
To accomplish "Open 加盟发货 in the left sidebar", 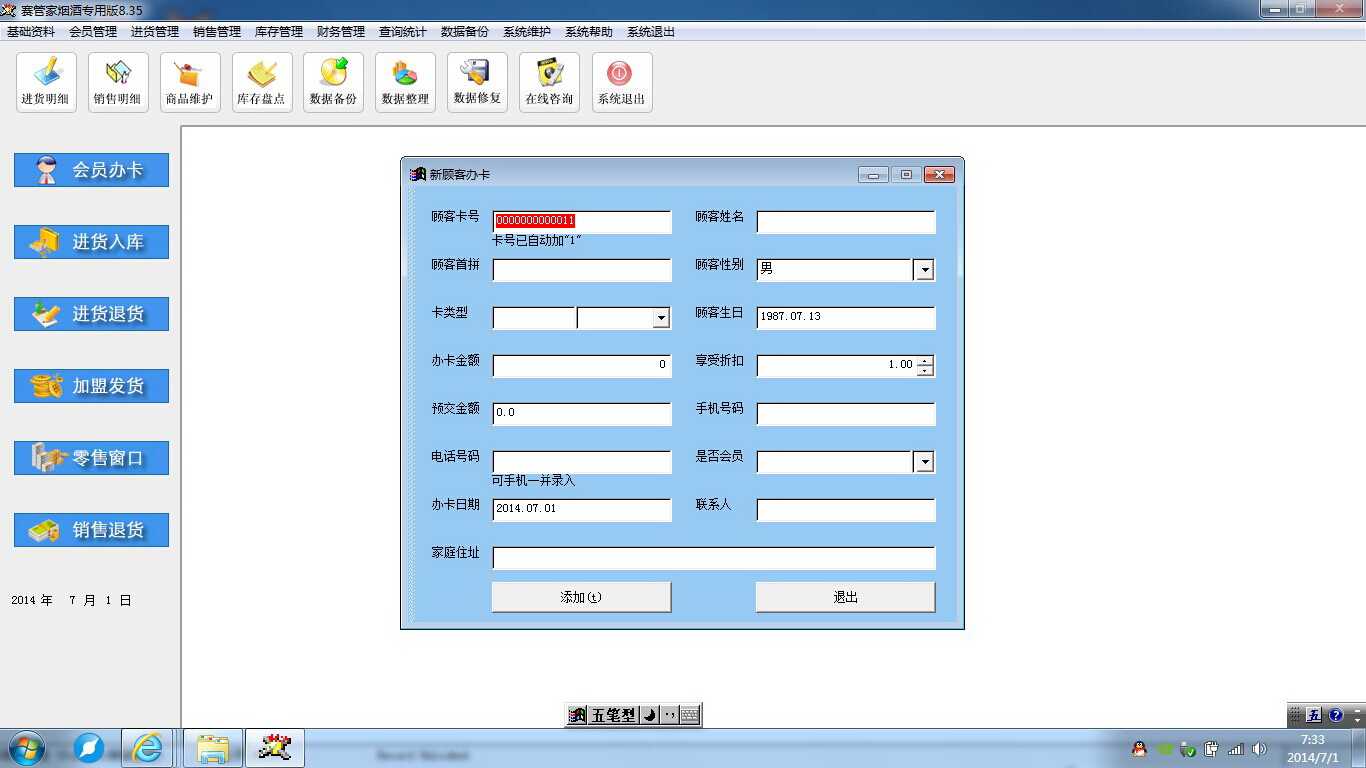I will [91, 386].
